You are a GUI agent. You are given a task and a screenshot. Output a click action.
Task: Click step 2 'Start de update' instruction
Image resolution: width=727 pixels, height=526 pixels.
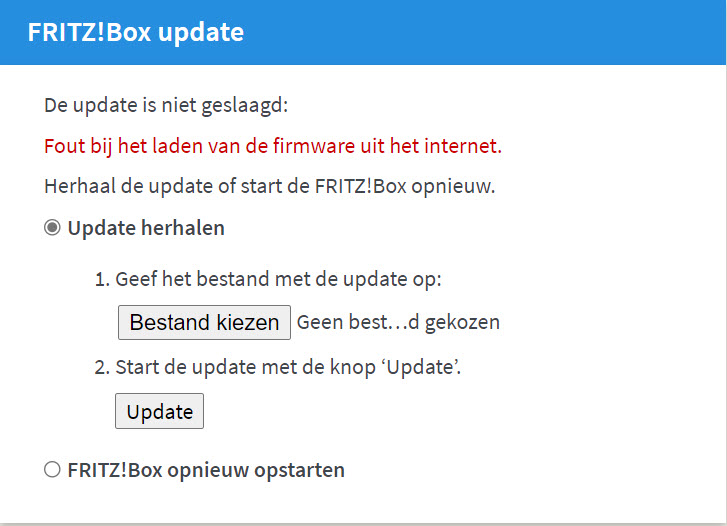coord(288,367)
